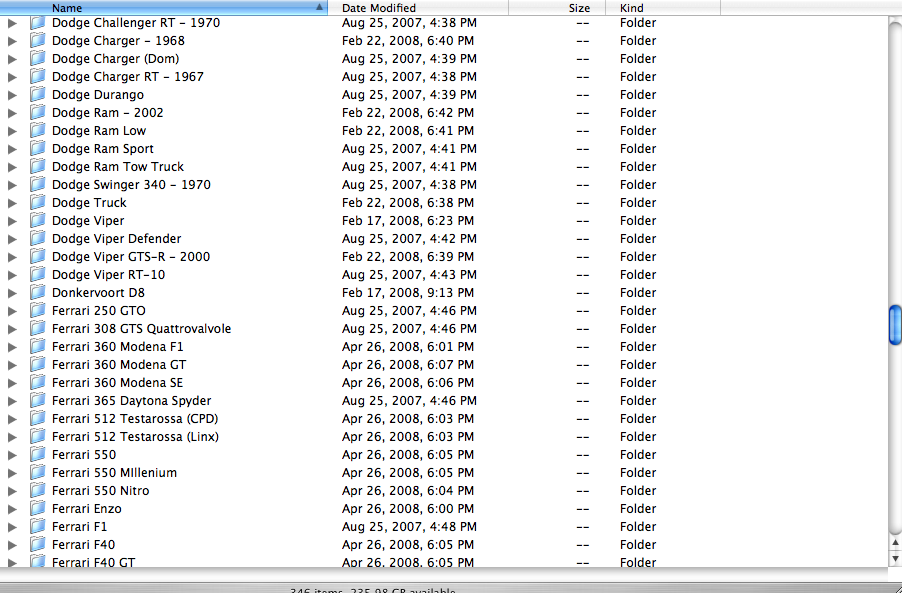The width and height of the screenshot is (902, 593).
Task: Select the name "Ferrari 365 Daytona Spyder"
Action: click(x=131, y=401)
